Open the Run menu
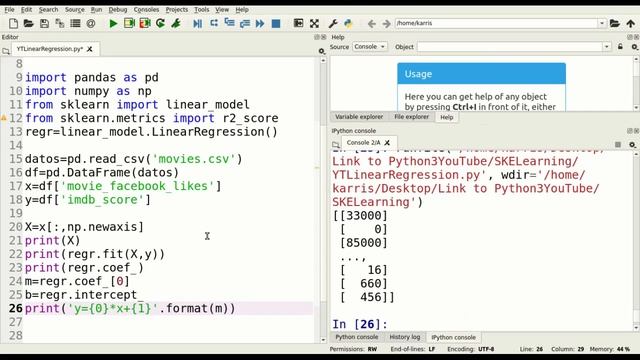Viewport: 640px width, 360px height. pos(96,9)
